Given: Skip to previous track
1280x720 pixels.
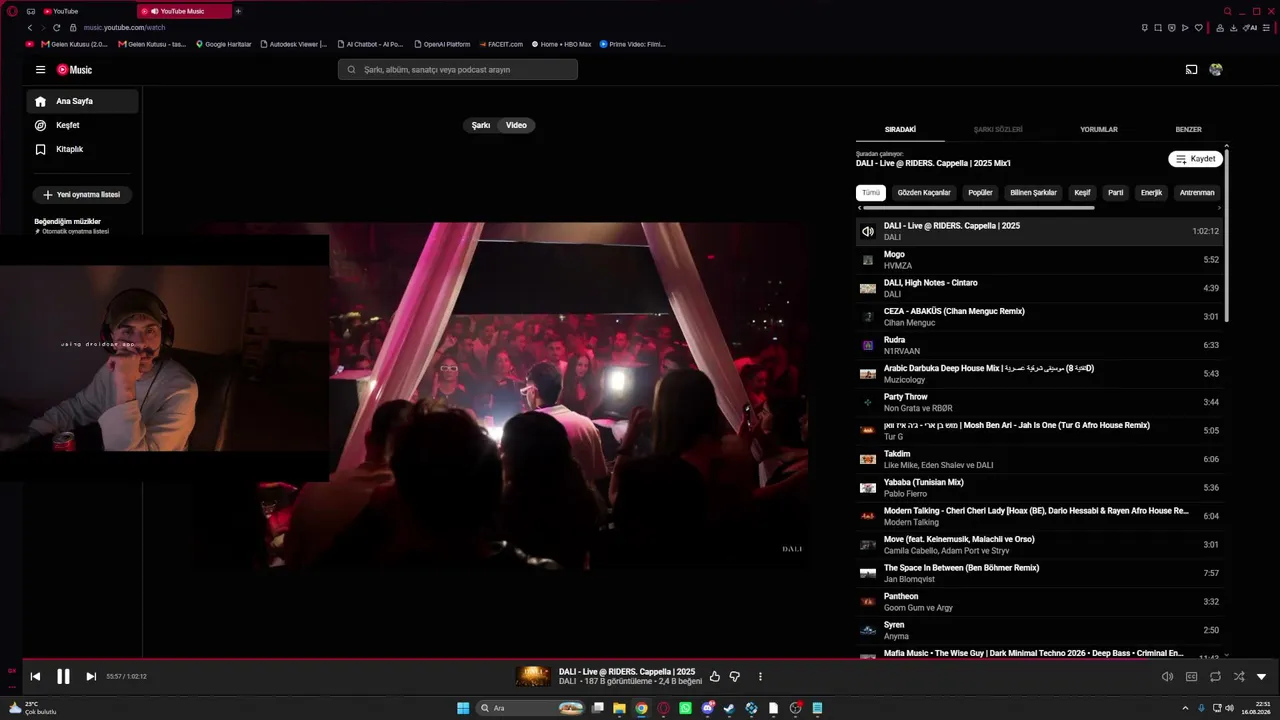Looking at the screenshot, I should pos(35,677).
